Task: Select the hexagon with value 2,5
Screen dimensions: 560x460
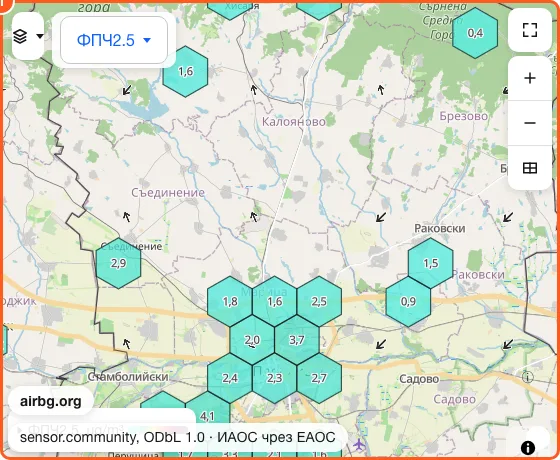Action: (319, 302)
